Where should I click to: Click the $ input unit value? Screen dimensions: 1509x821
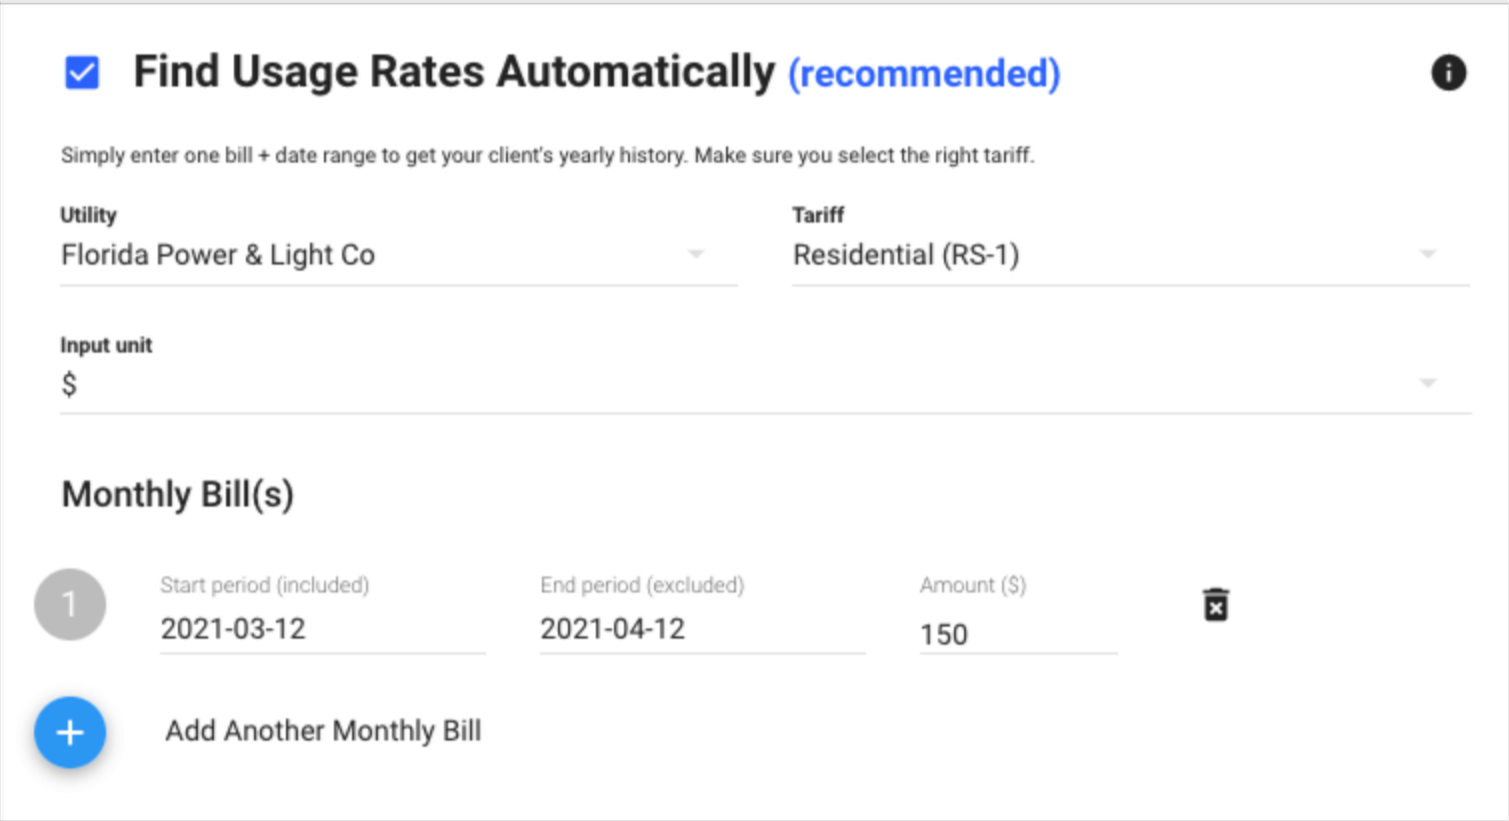(69, 385)
